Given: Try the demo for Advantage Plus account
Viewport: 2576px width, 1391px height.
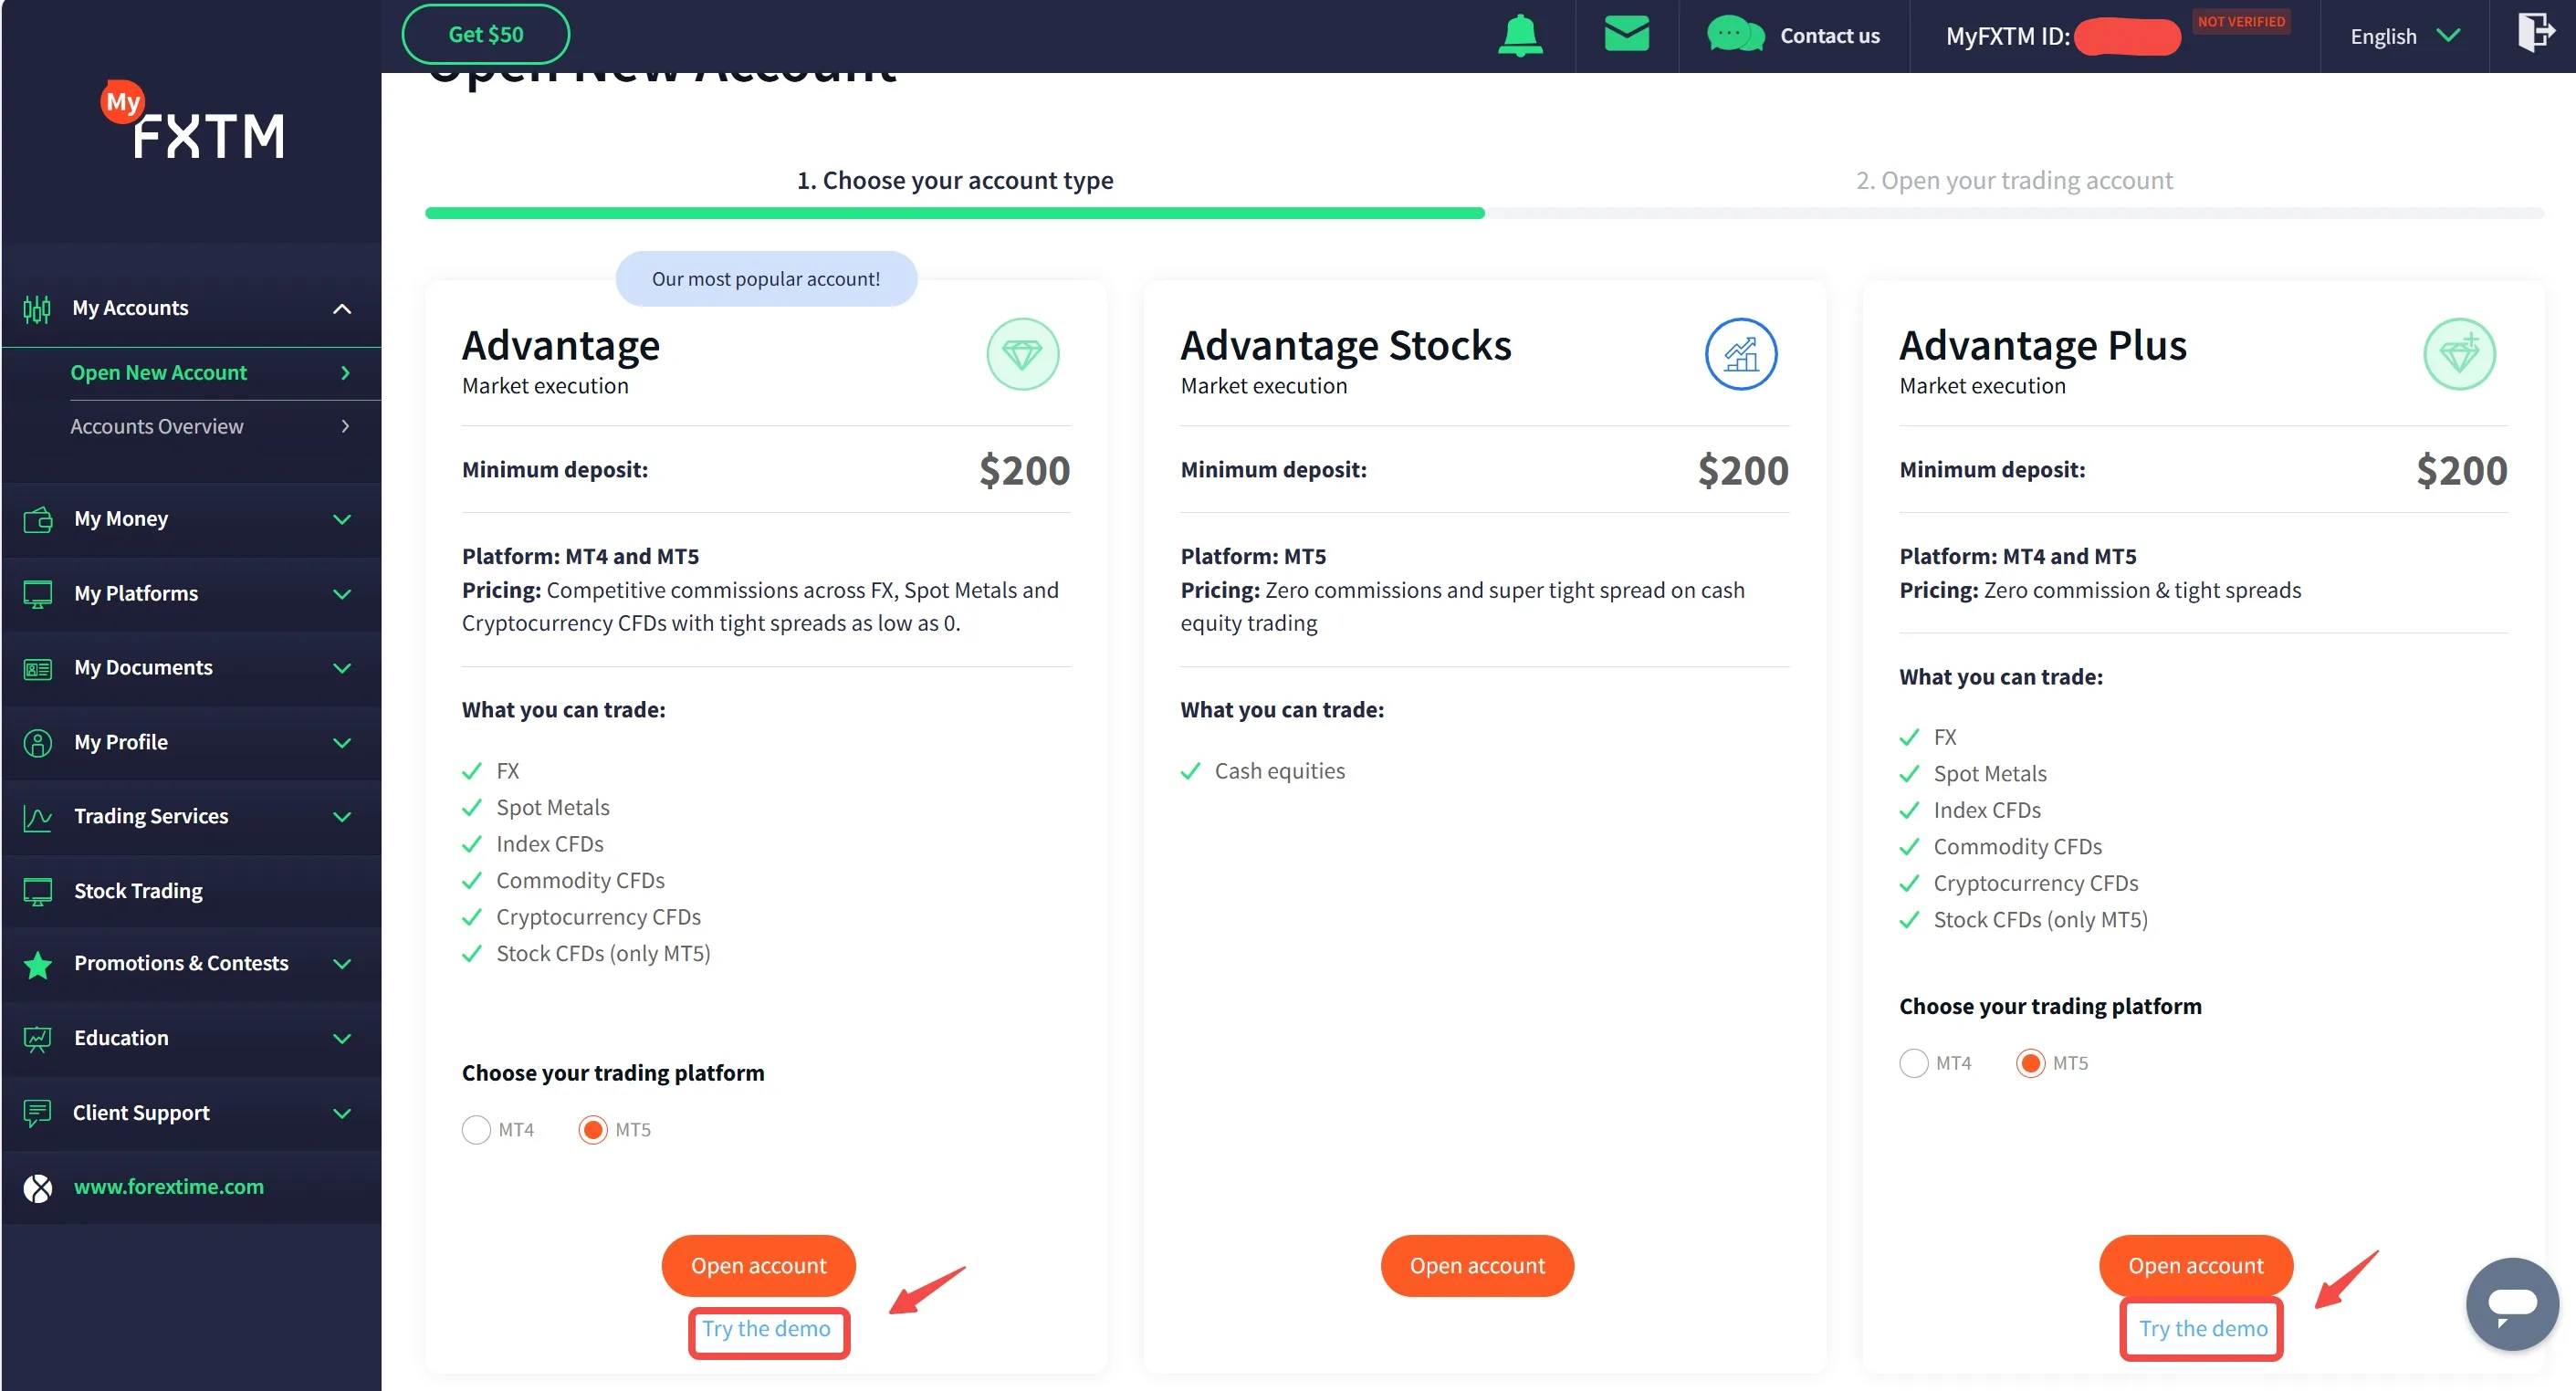Looking at the screenshot, I should click(2203, 1329).
